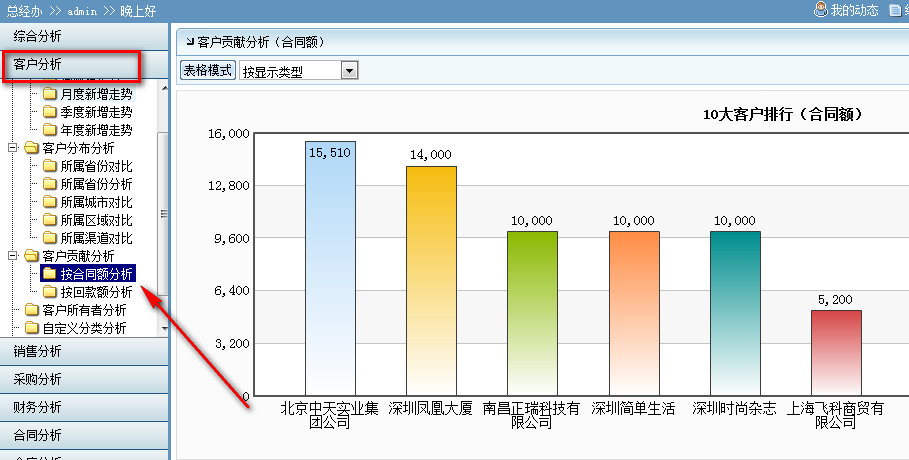Open the 合同分析 menu section

point(84,435)
